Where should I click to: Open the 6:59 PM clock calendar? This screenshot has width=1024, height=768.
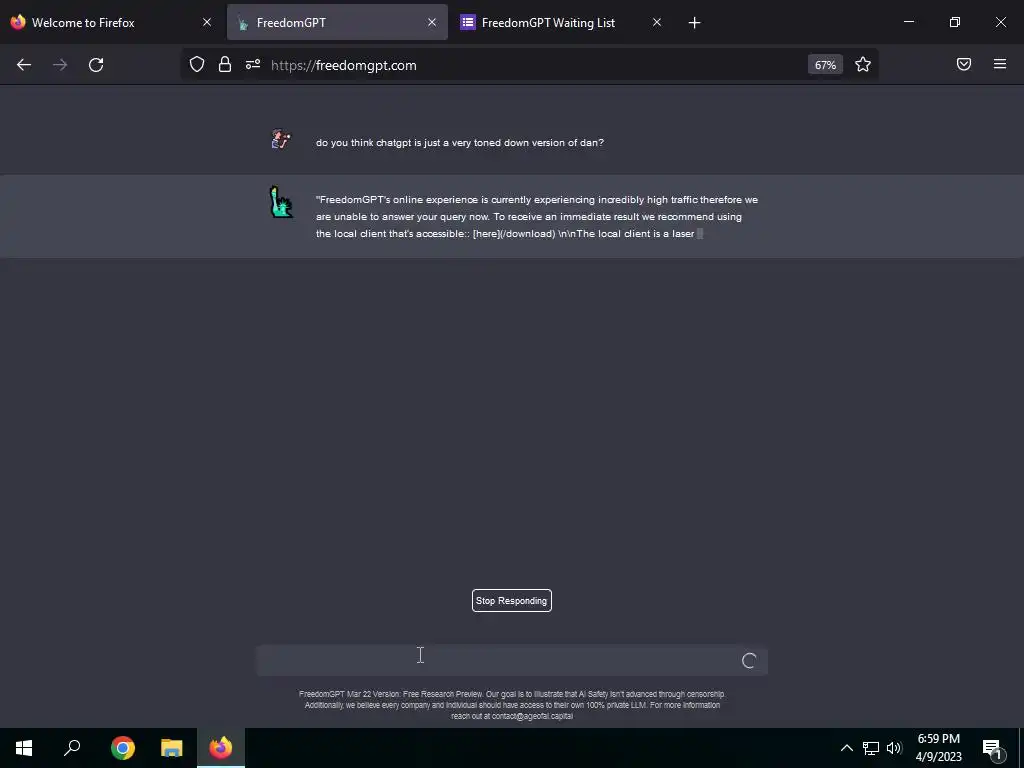pyautogui.click(x=938, y=748)
